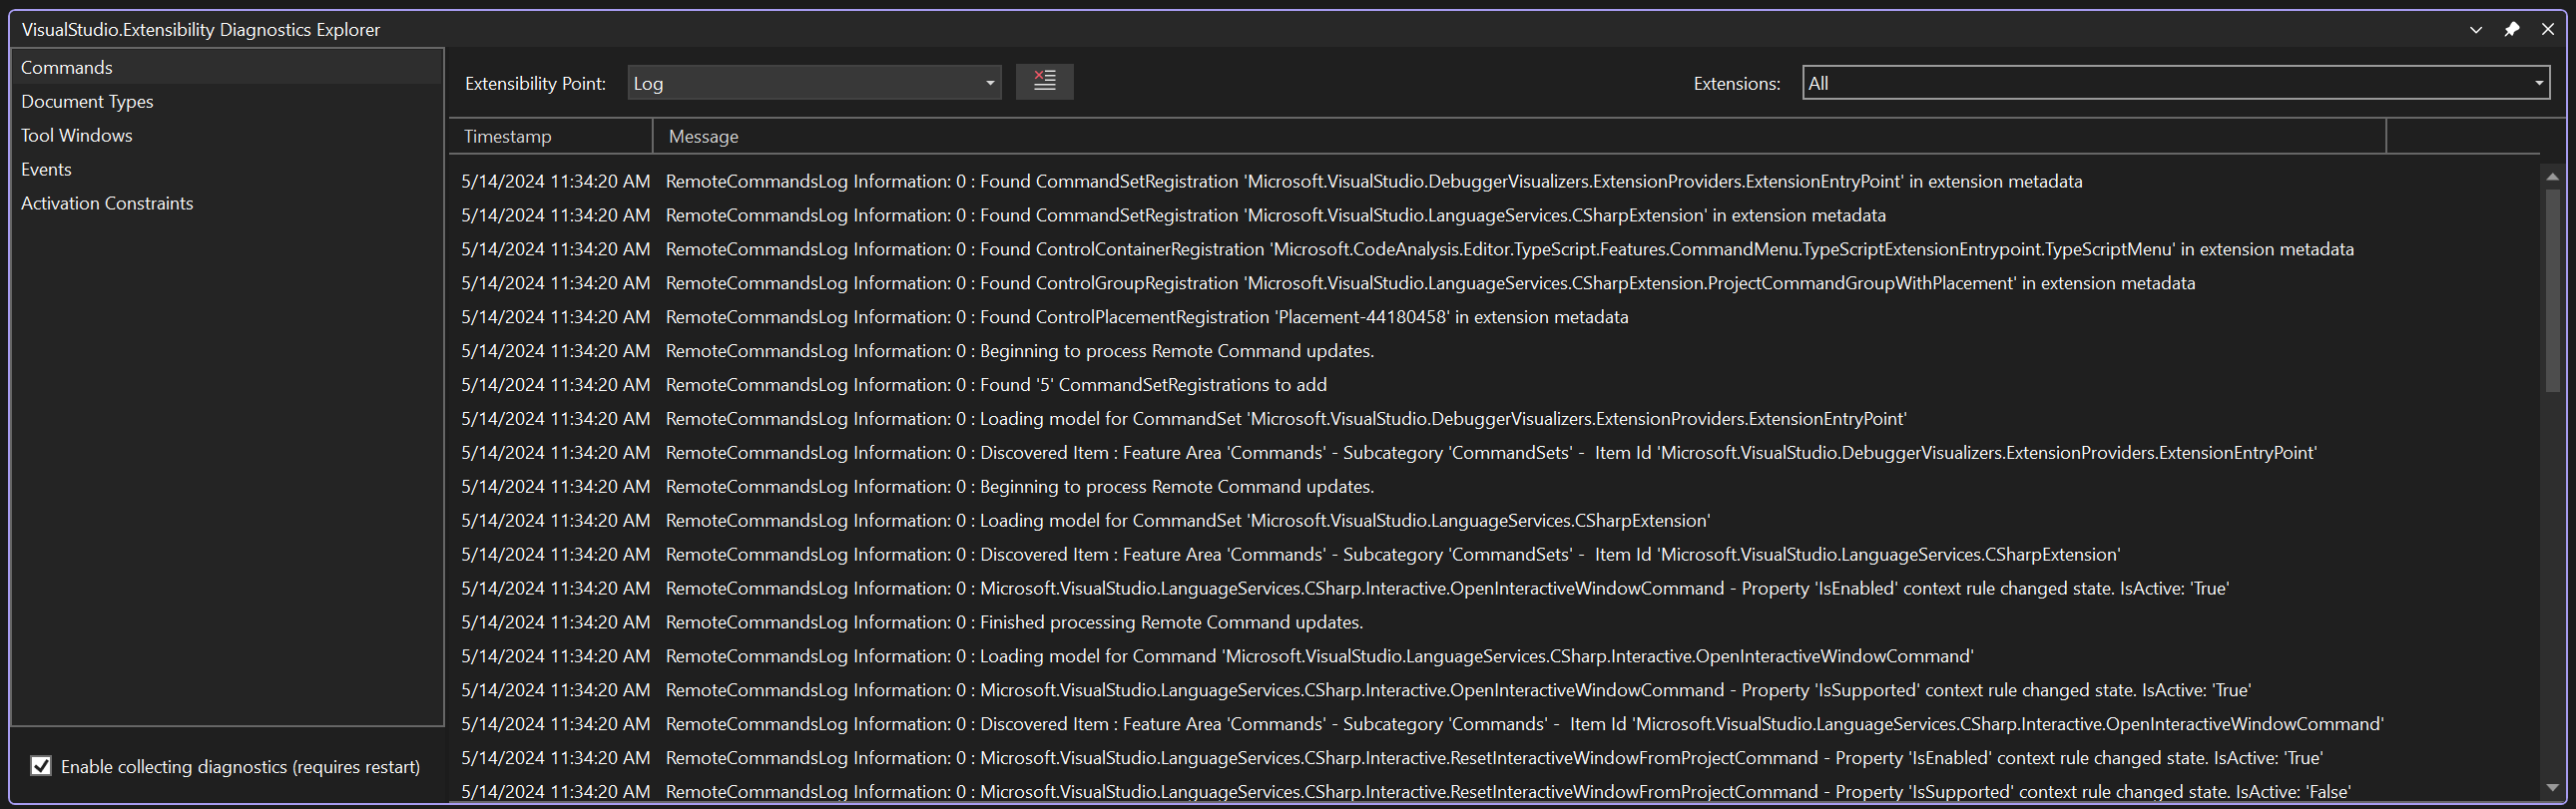2576x809 pixels.
Task: Uncheck Enable collecting diagnostics checkbox
Action: pyautogui.click(x=41, y=766)
